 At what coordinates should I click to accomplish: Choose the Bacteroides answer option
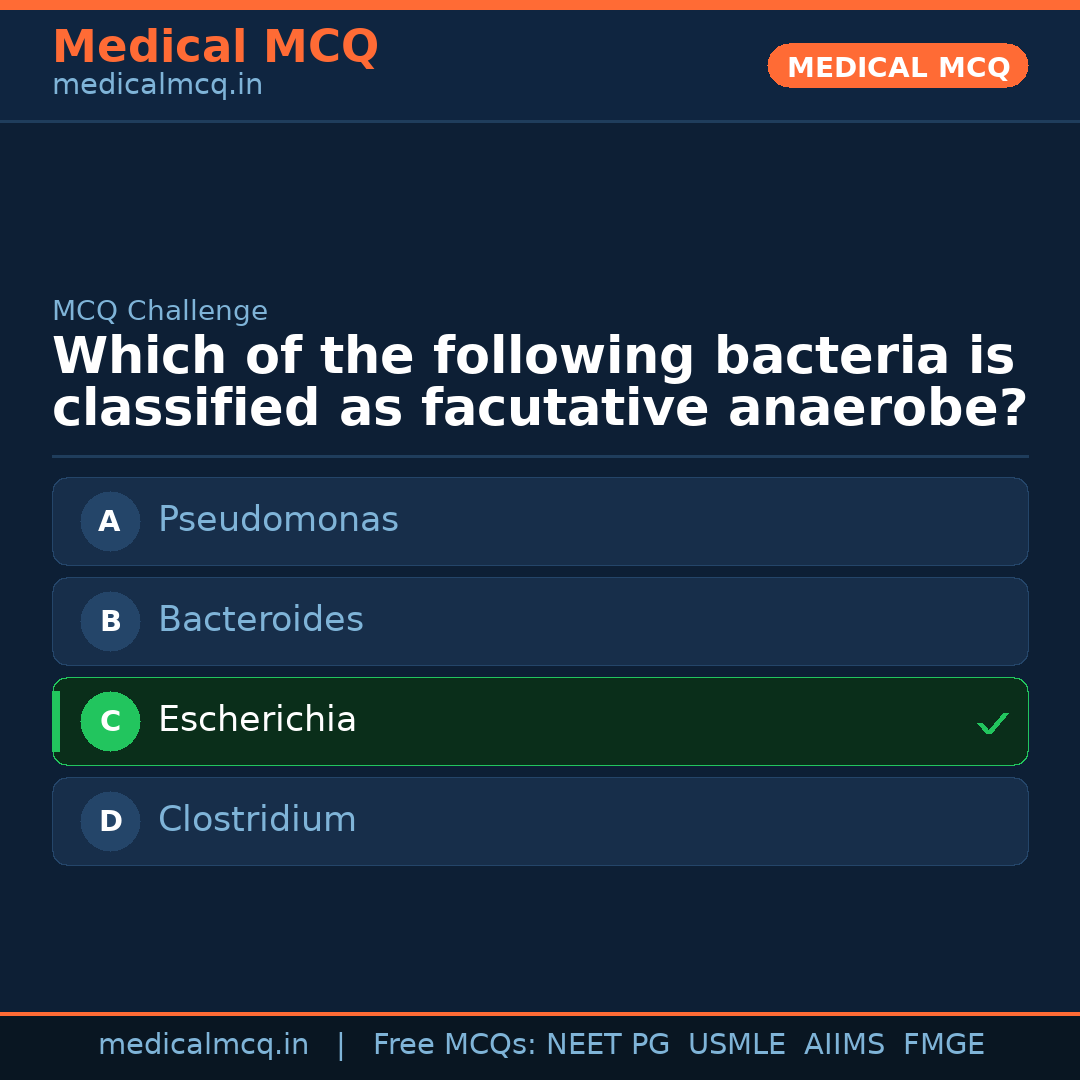click(x=261, y=620)
